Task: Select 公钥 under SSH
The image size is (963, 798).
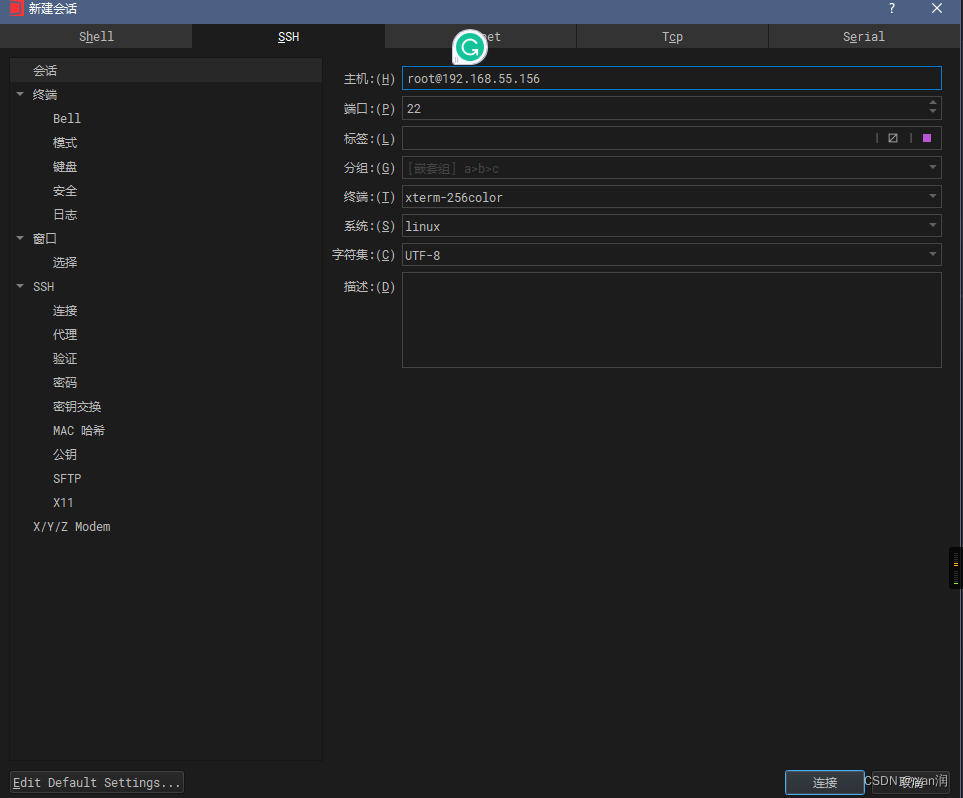Action: click(65, 454)
